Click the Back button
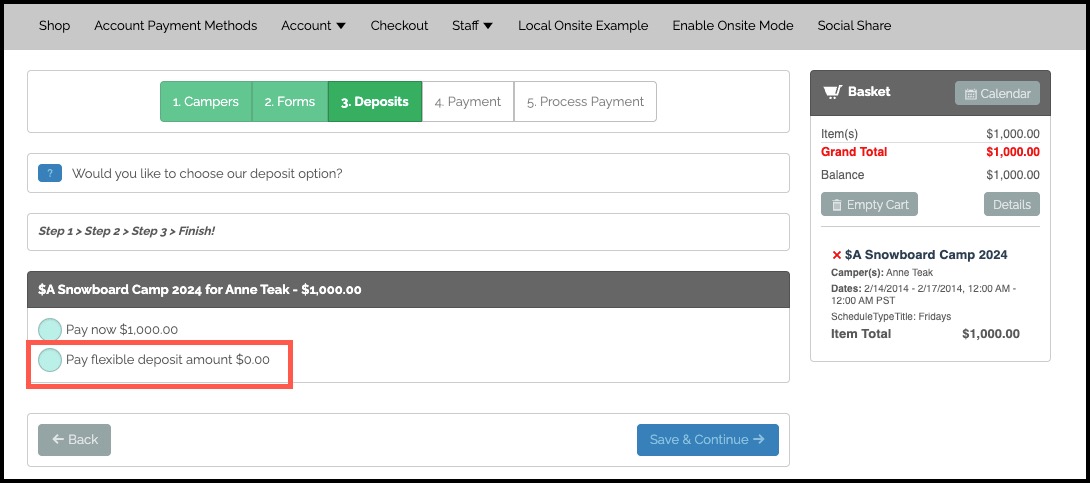Image resolution: width=1090 pixels, height=483 pixels. tap(74, 440)
